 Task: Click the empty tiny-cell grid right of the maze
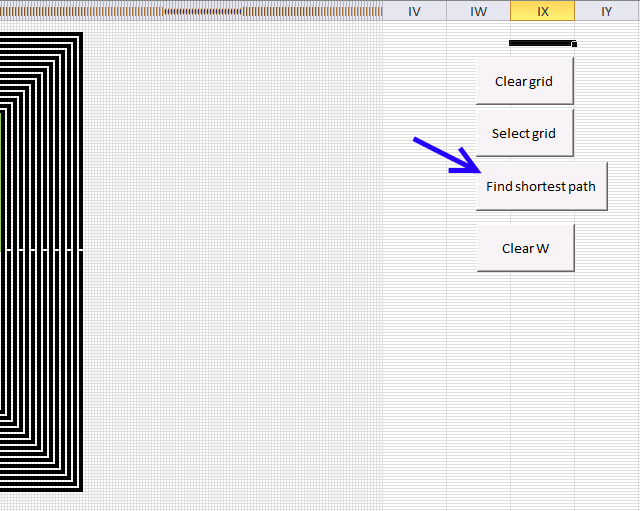tap(233, 265)
